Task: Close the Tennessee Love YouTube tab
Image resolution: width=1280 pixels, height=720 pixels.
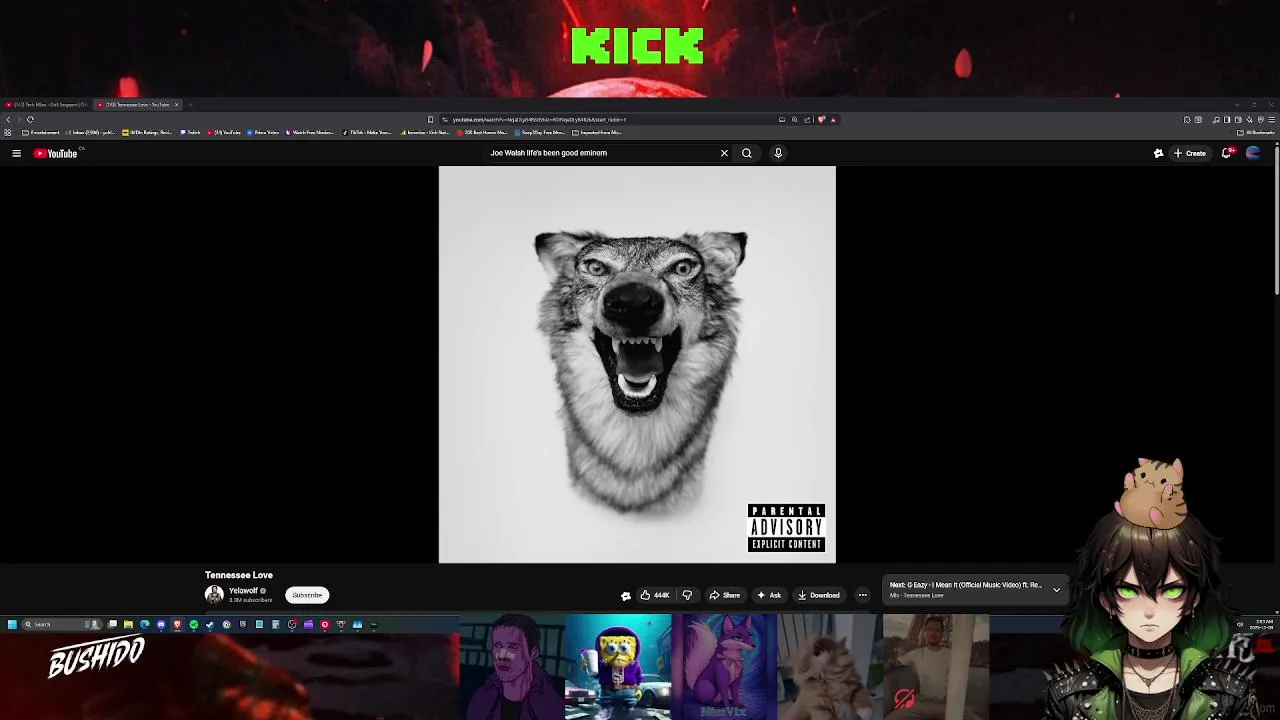Action: pyautogui.click(x=176, y=104)
